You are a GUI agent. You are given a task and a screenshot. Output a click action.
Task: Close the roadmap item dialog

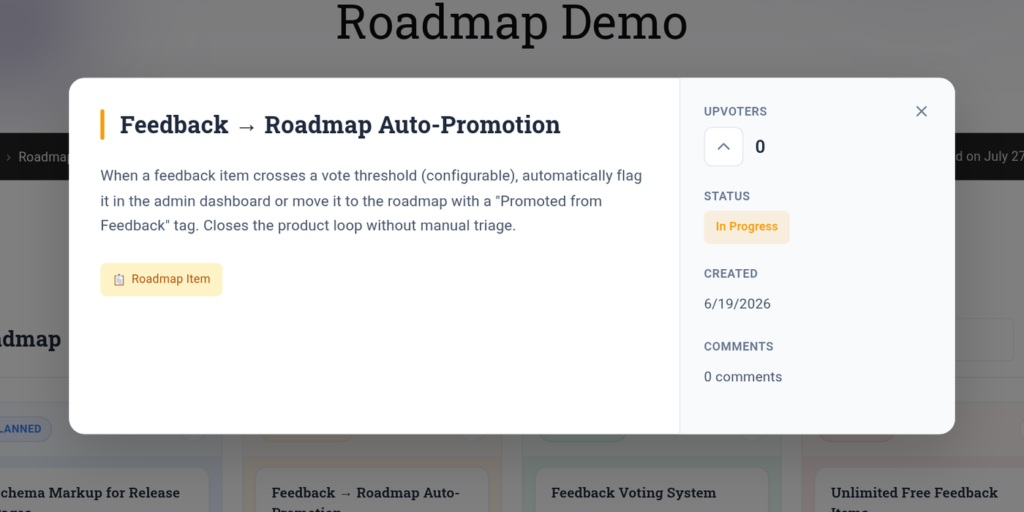coord(921,112)
